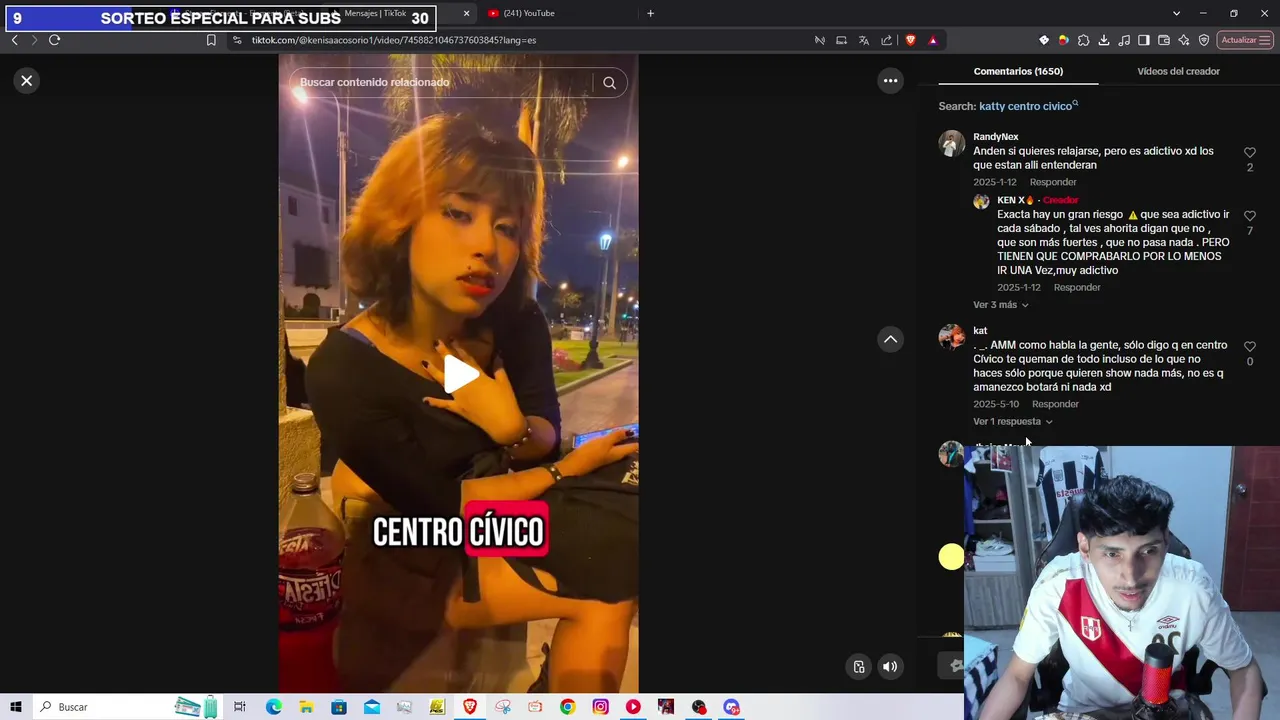The height and width of the screenshot is (720, 1280).
Task: Open Instagram from taskbar
Action: click(x=600, y=707)
